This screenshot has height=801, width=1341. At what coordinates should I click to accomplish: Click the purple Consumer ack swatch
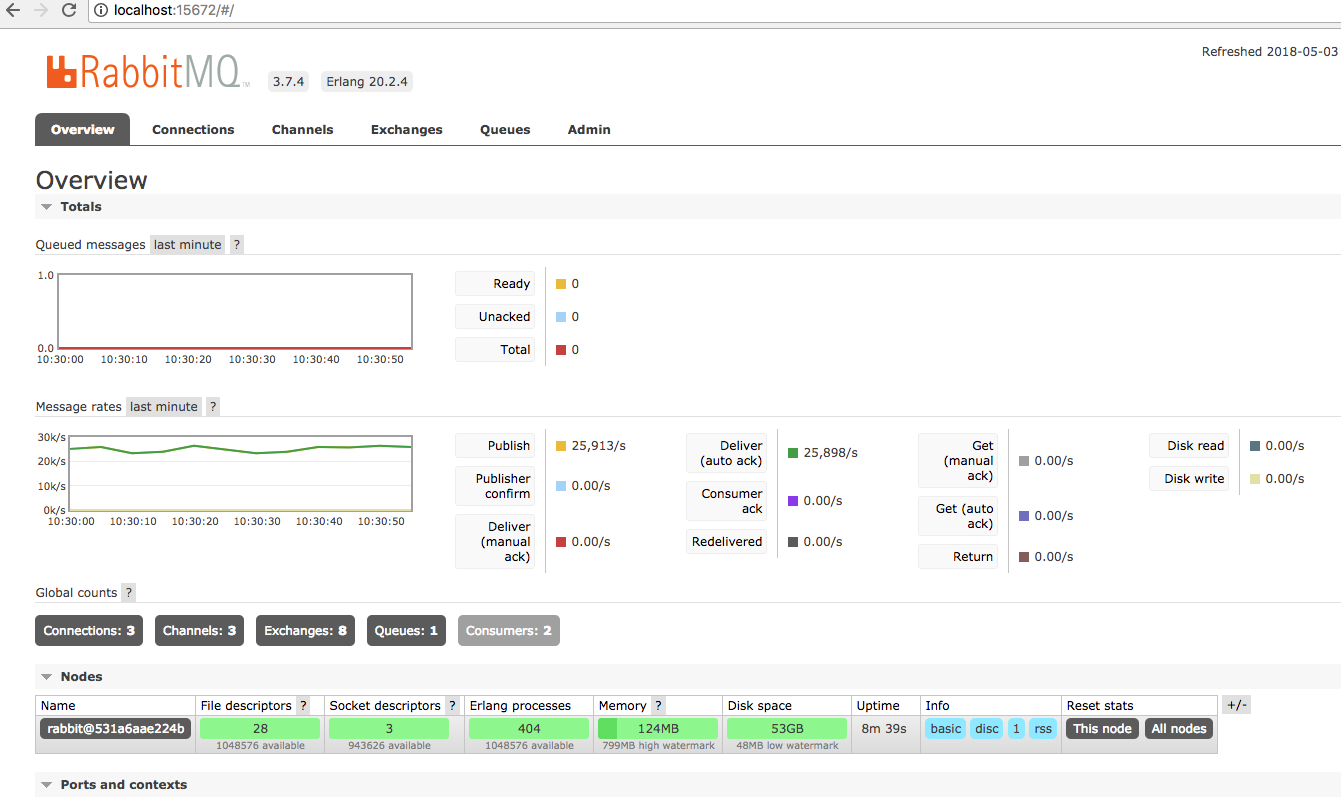click(793, 501)
